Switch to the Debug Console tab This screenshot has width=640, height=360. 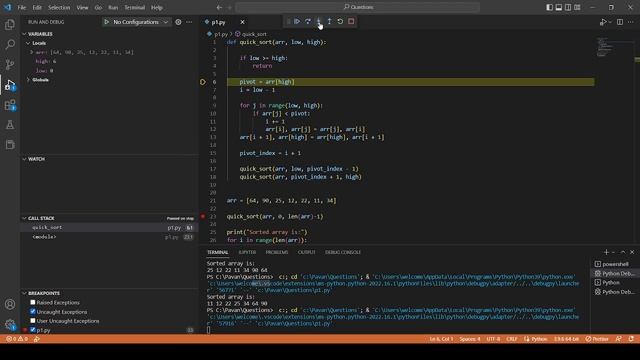pos(342,252)
